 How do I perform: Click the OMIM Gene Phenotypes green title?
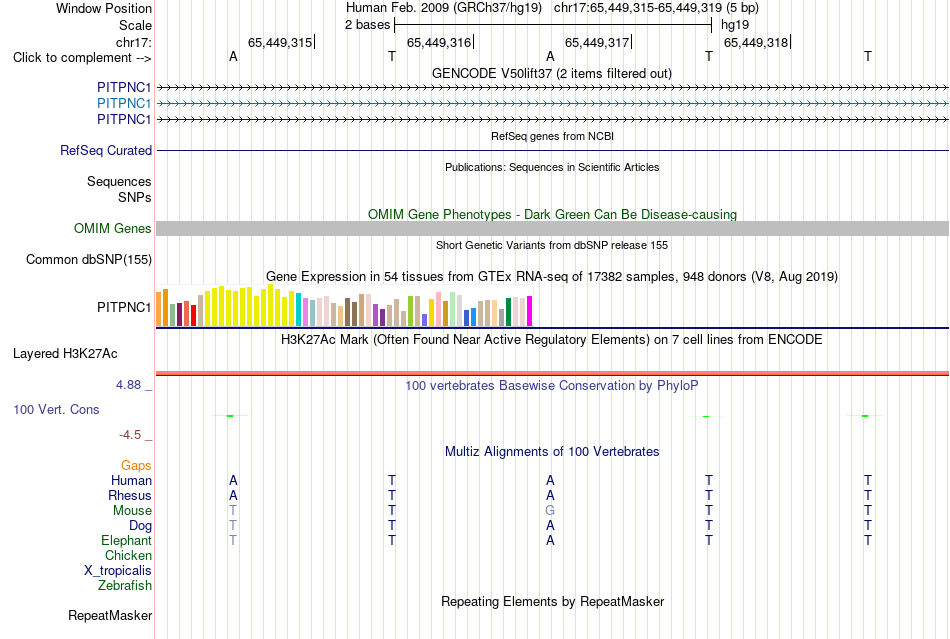552,214
